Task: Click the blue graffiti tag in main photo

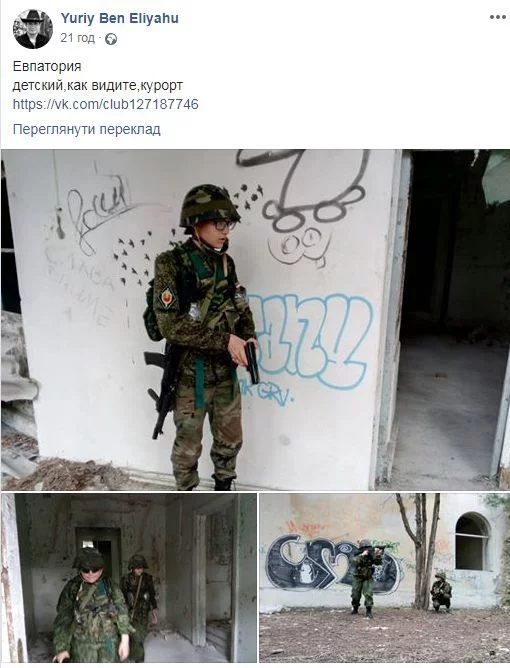Action: tap(309, 341)
